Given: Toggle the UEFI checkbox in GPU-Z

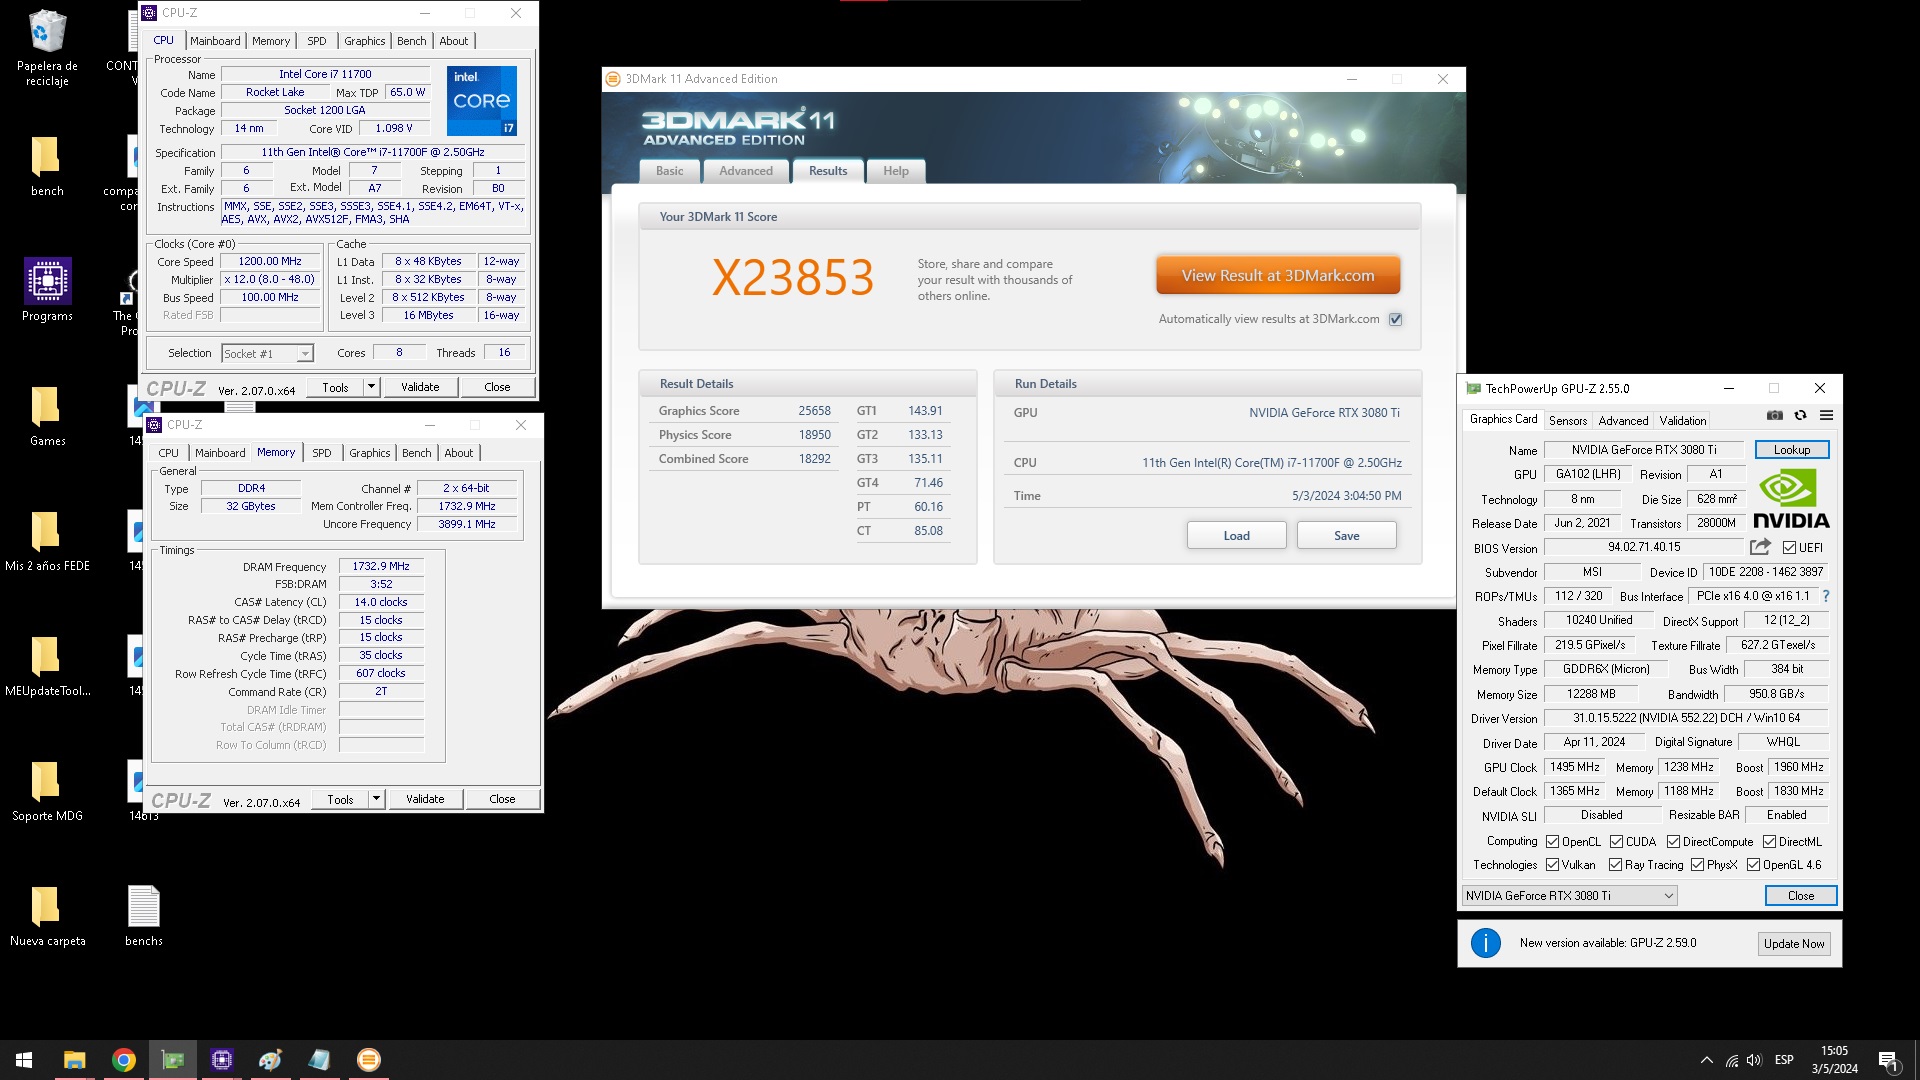Looking at the screenshot, I should pos(1790,548).
